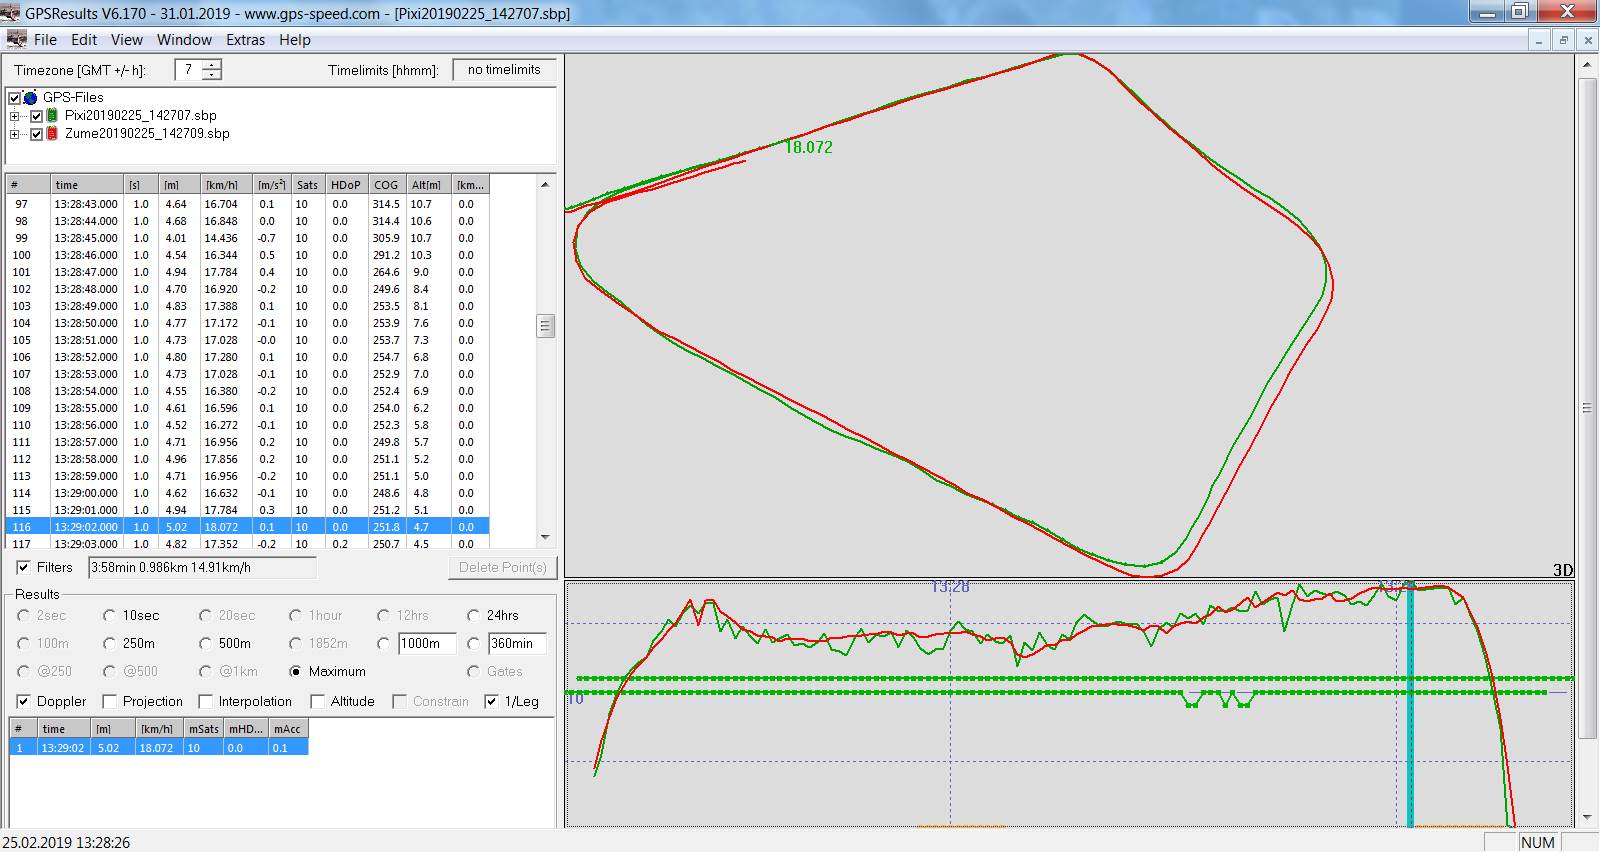This screenshot has height=852, width=1600.
Task: Uncheck the Filters checkbox
Action: click(x=23, y=567)
